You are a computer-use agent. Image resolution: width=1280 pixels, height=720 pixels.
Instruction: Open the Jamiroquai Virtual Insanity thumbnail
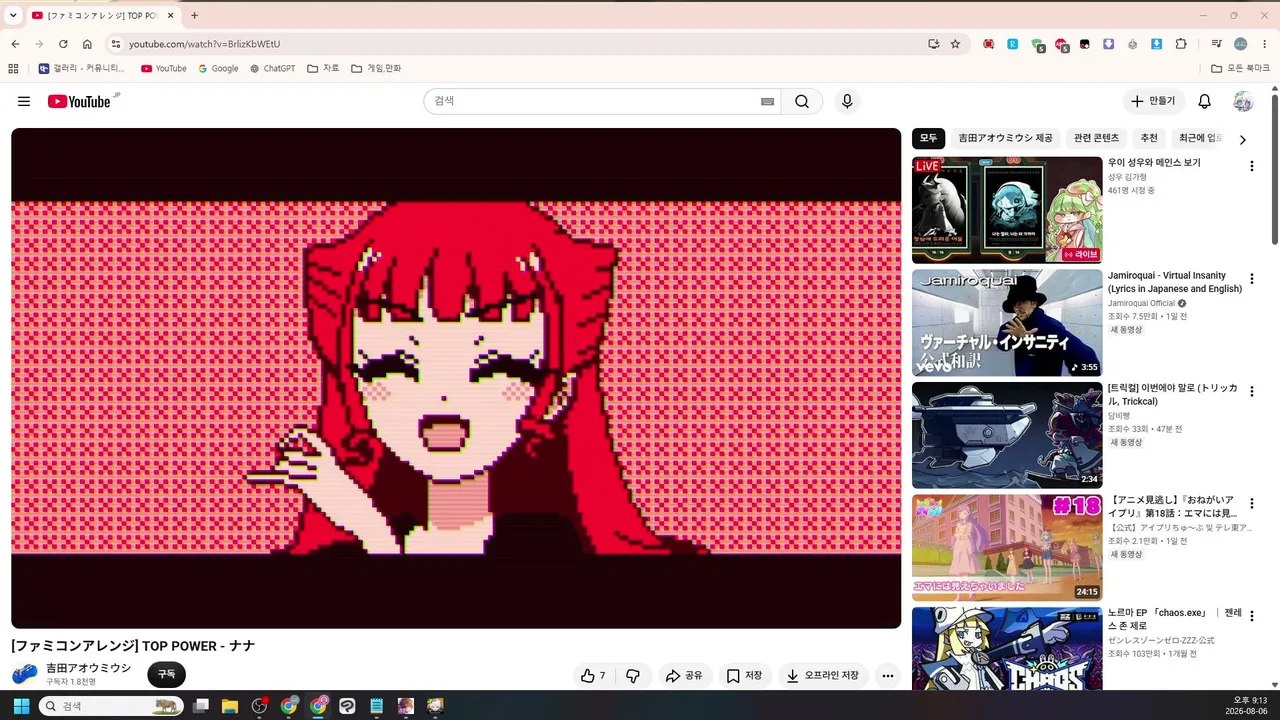1007,322
